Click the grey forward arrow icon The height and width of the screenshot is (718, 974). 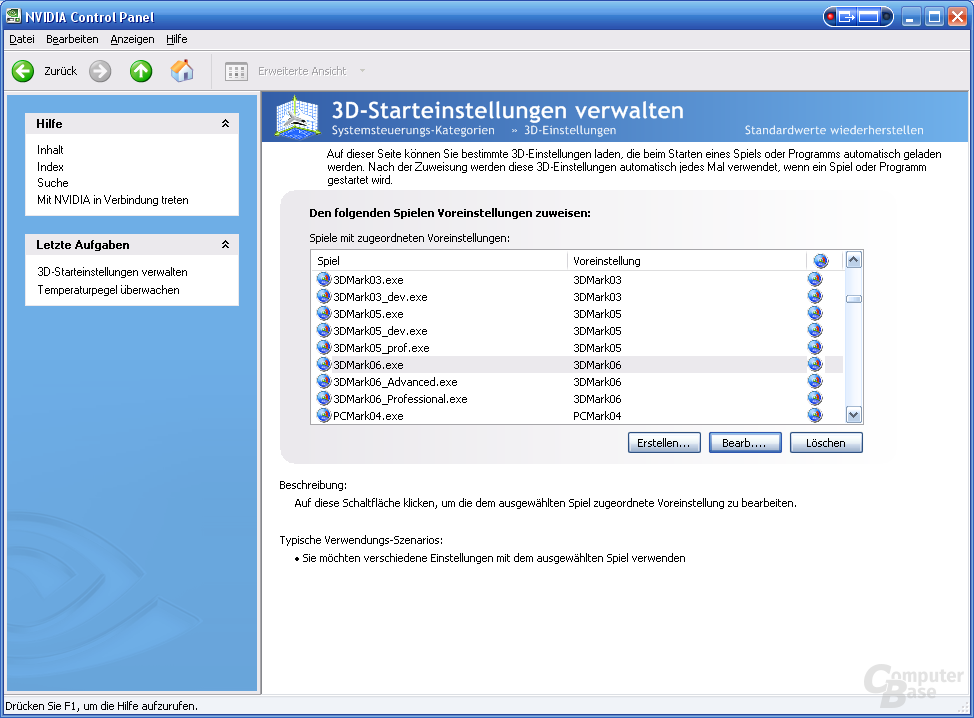pos(100,71)
